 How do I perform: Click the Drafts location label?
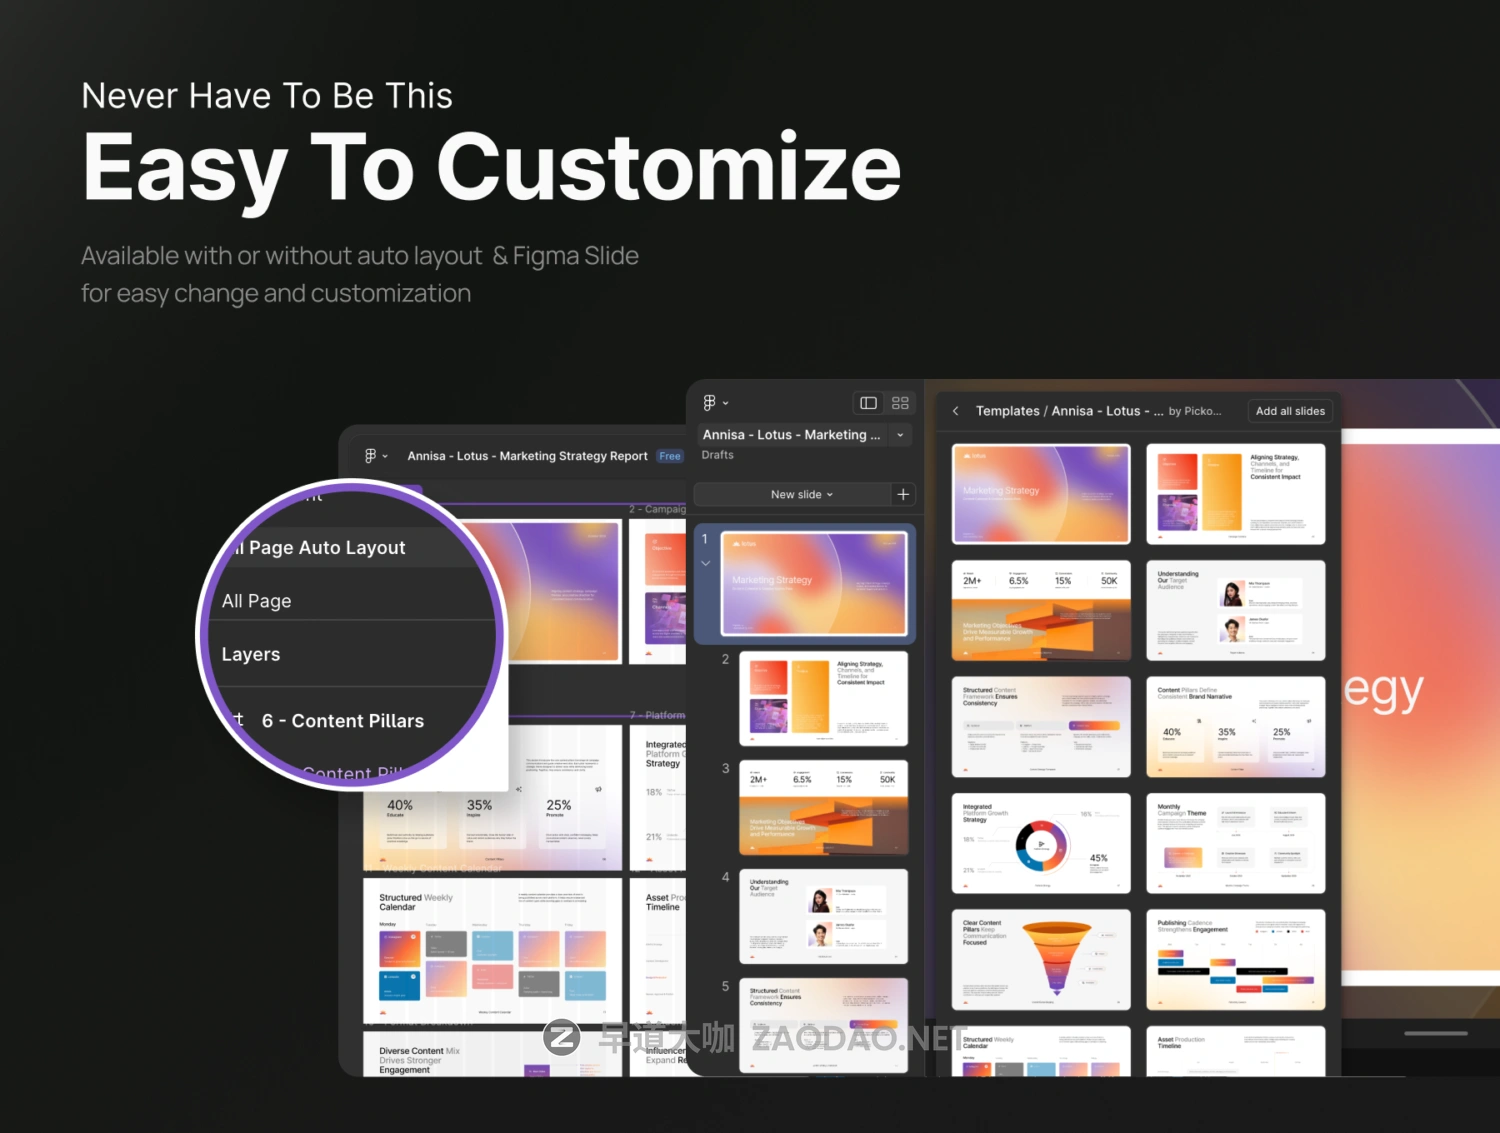[717, 455]
